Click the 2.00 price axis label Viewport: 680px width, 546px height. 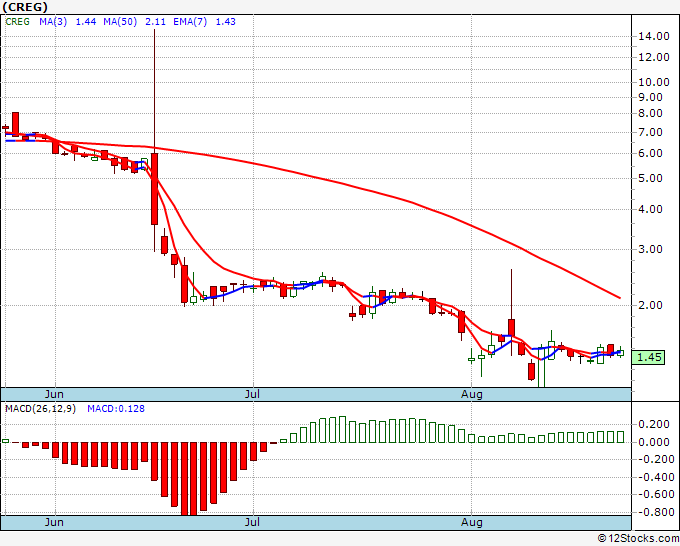pyautogui.click(x=651, y=305)
